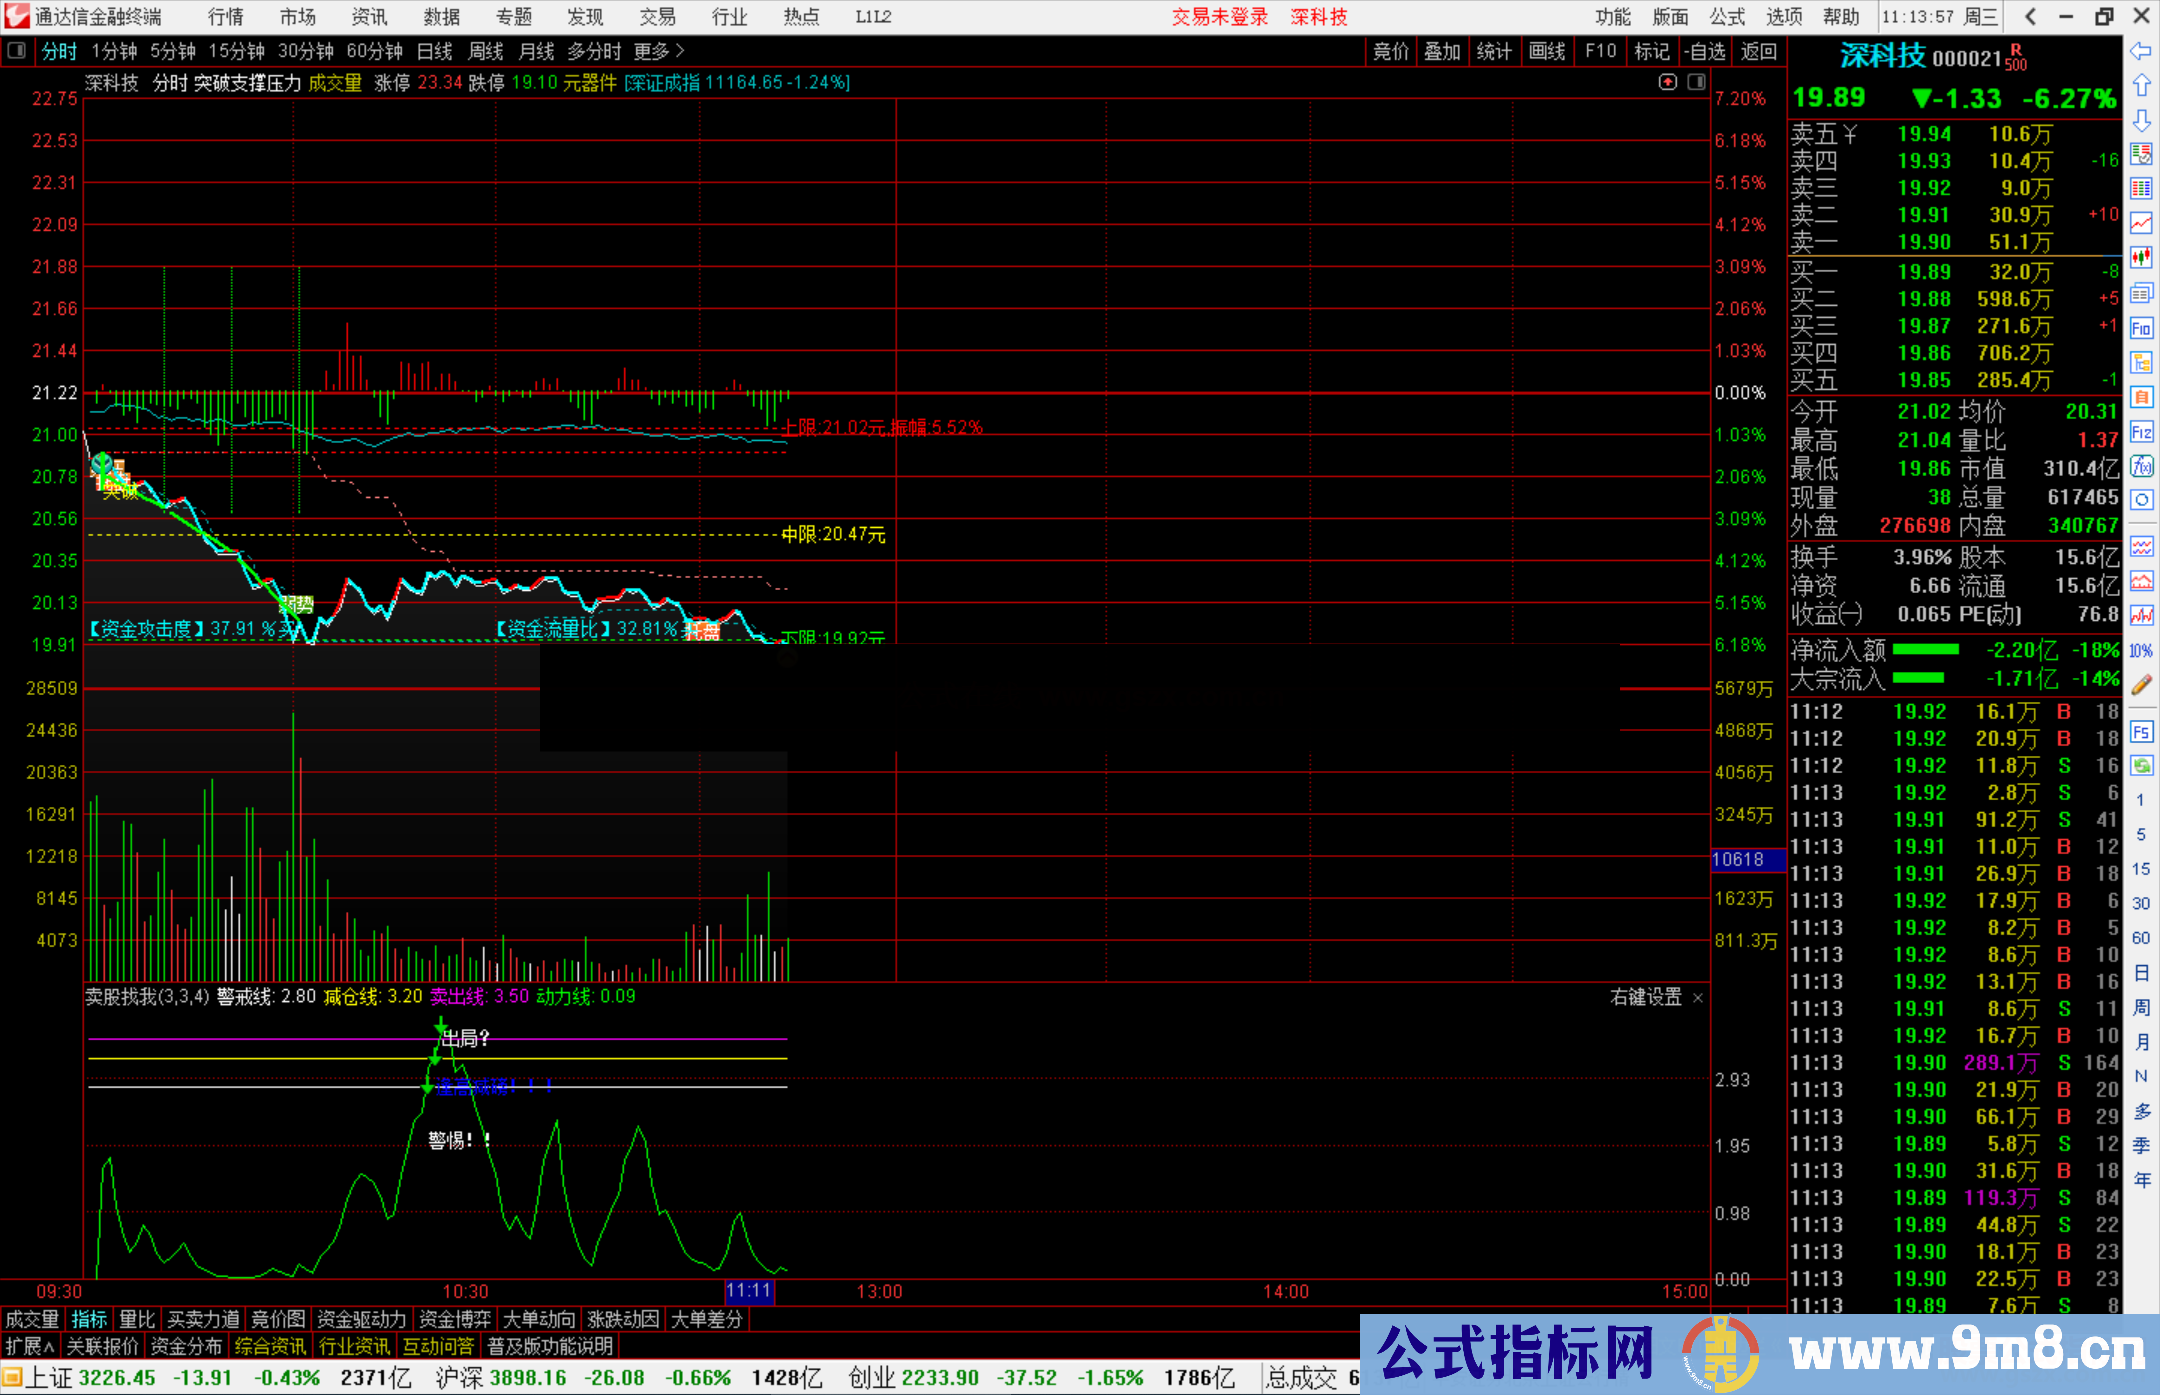Click the 右键设置 indicator settings link

(x=1646, y=997)
